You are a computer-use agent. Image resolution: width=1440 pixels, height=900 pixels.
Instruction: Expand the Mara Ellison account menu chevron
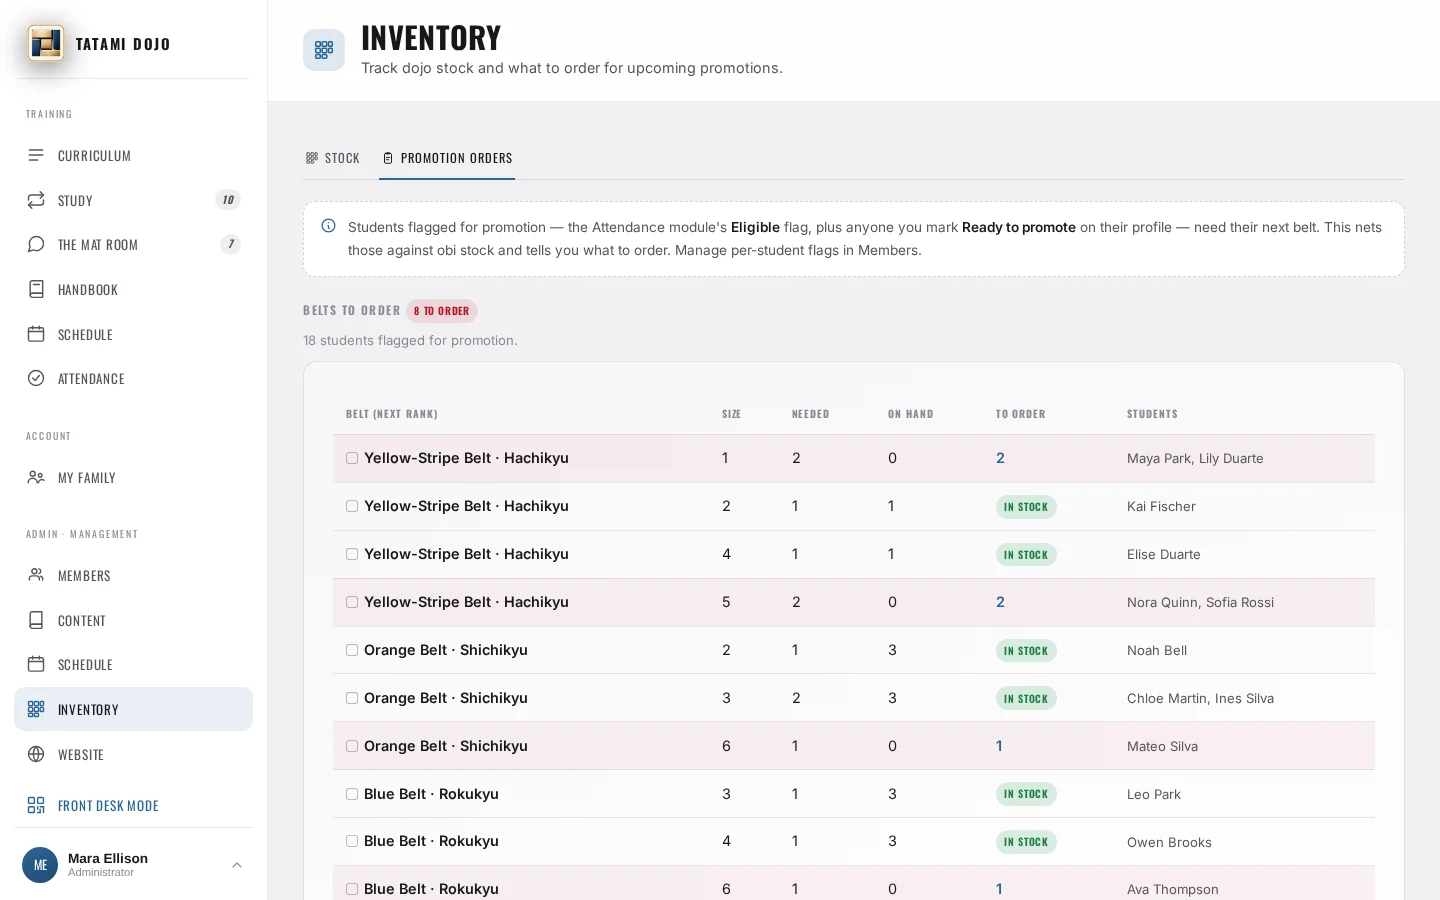coord(237,865)
